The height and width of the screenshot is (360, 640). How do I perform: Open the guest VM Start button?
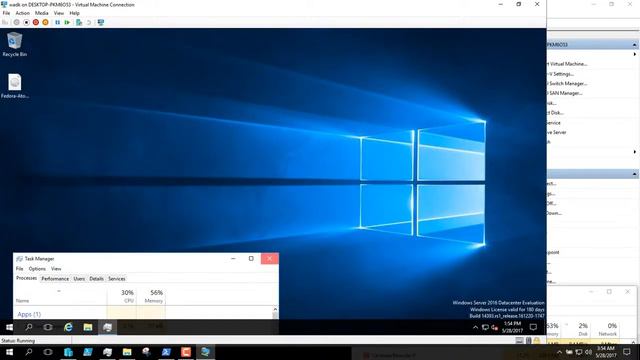[x=9, y=327]
